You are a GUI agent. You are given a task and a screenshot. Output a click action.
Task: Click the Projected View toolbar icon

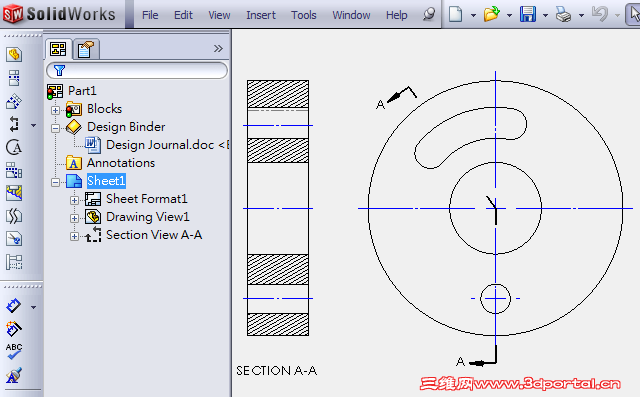(x=14, y=78)
